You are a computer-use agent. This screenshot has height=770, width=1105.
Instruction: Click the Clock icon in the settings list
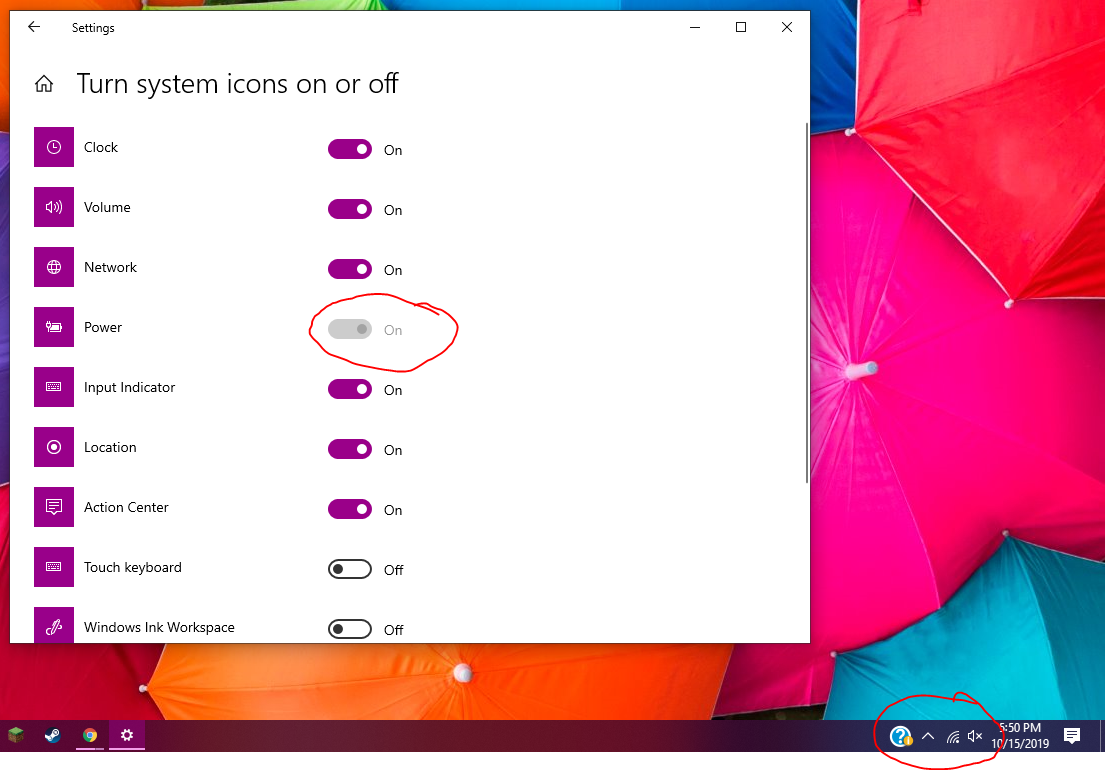(x=53, y=147)
